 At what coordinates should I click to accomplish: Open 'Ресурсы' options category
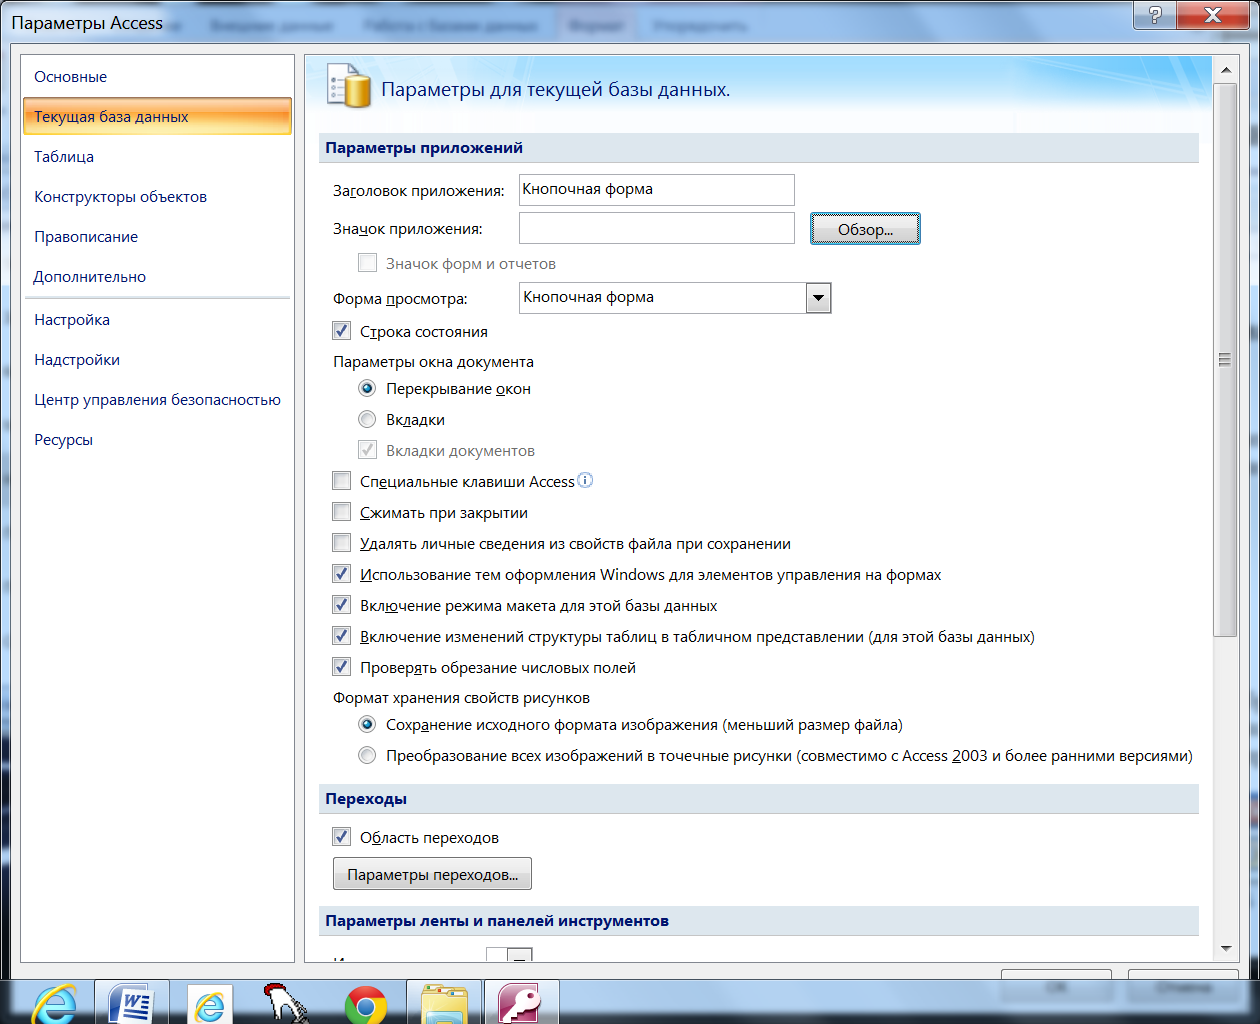157,440
